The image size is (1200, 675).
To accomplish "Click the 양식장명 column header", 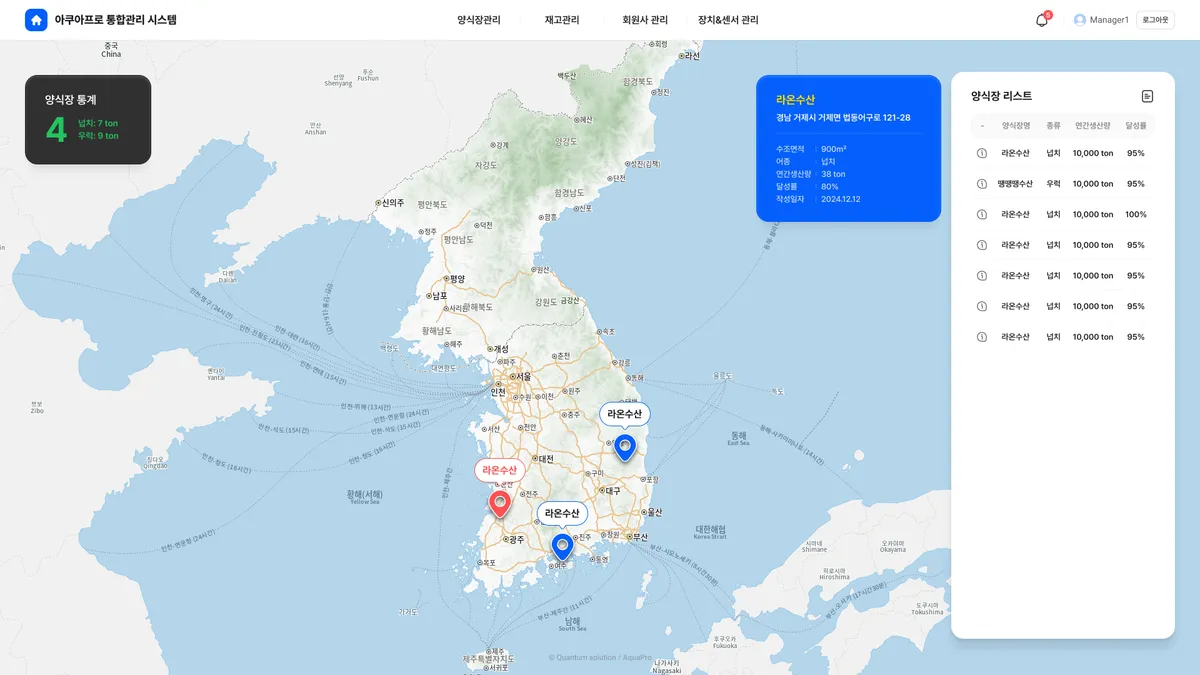I will click(1016, 126).
